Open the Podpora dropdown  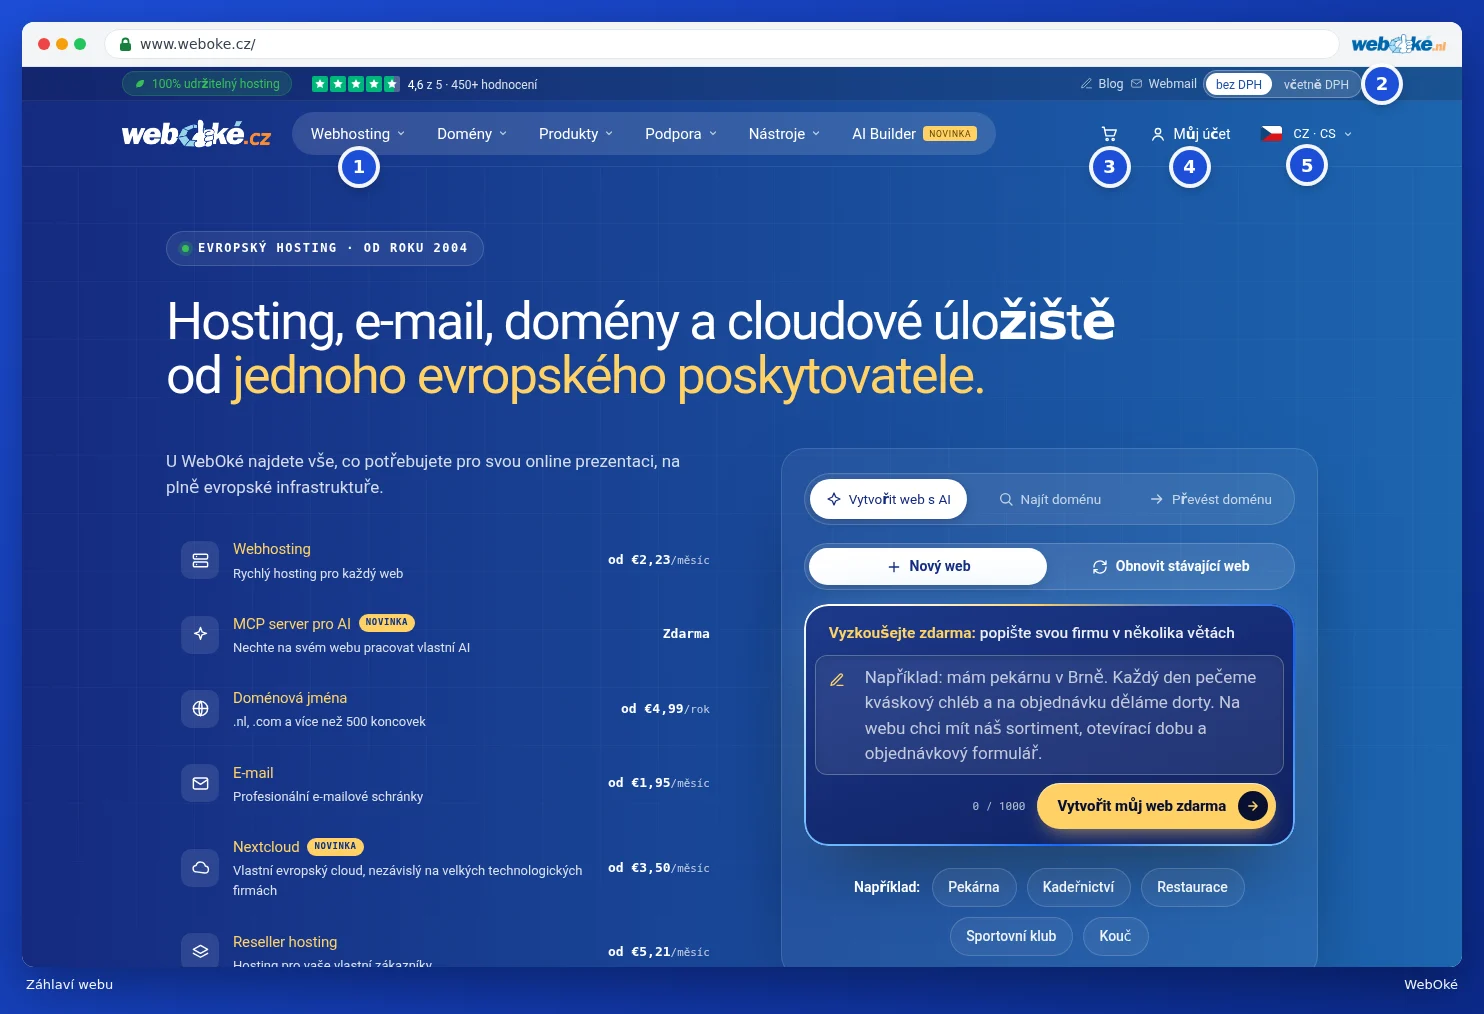coord(680,134)
